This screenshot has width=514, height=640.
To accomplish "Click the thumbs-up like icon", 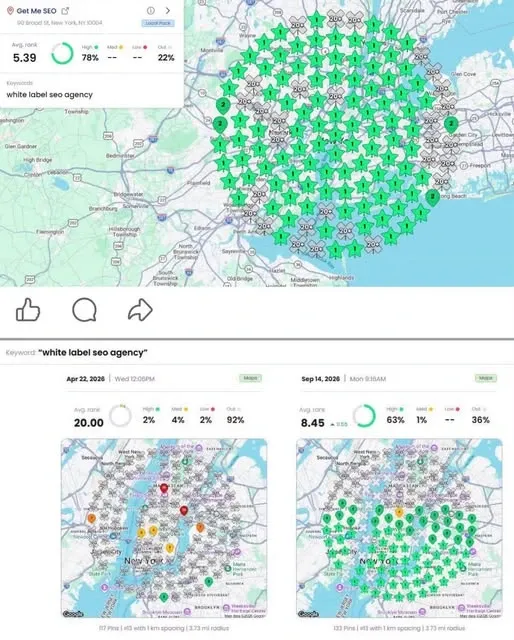I will (28, 310).
